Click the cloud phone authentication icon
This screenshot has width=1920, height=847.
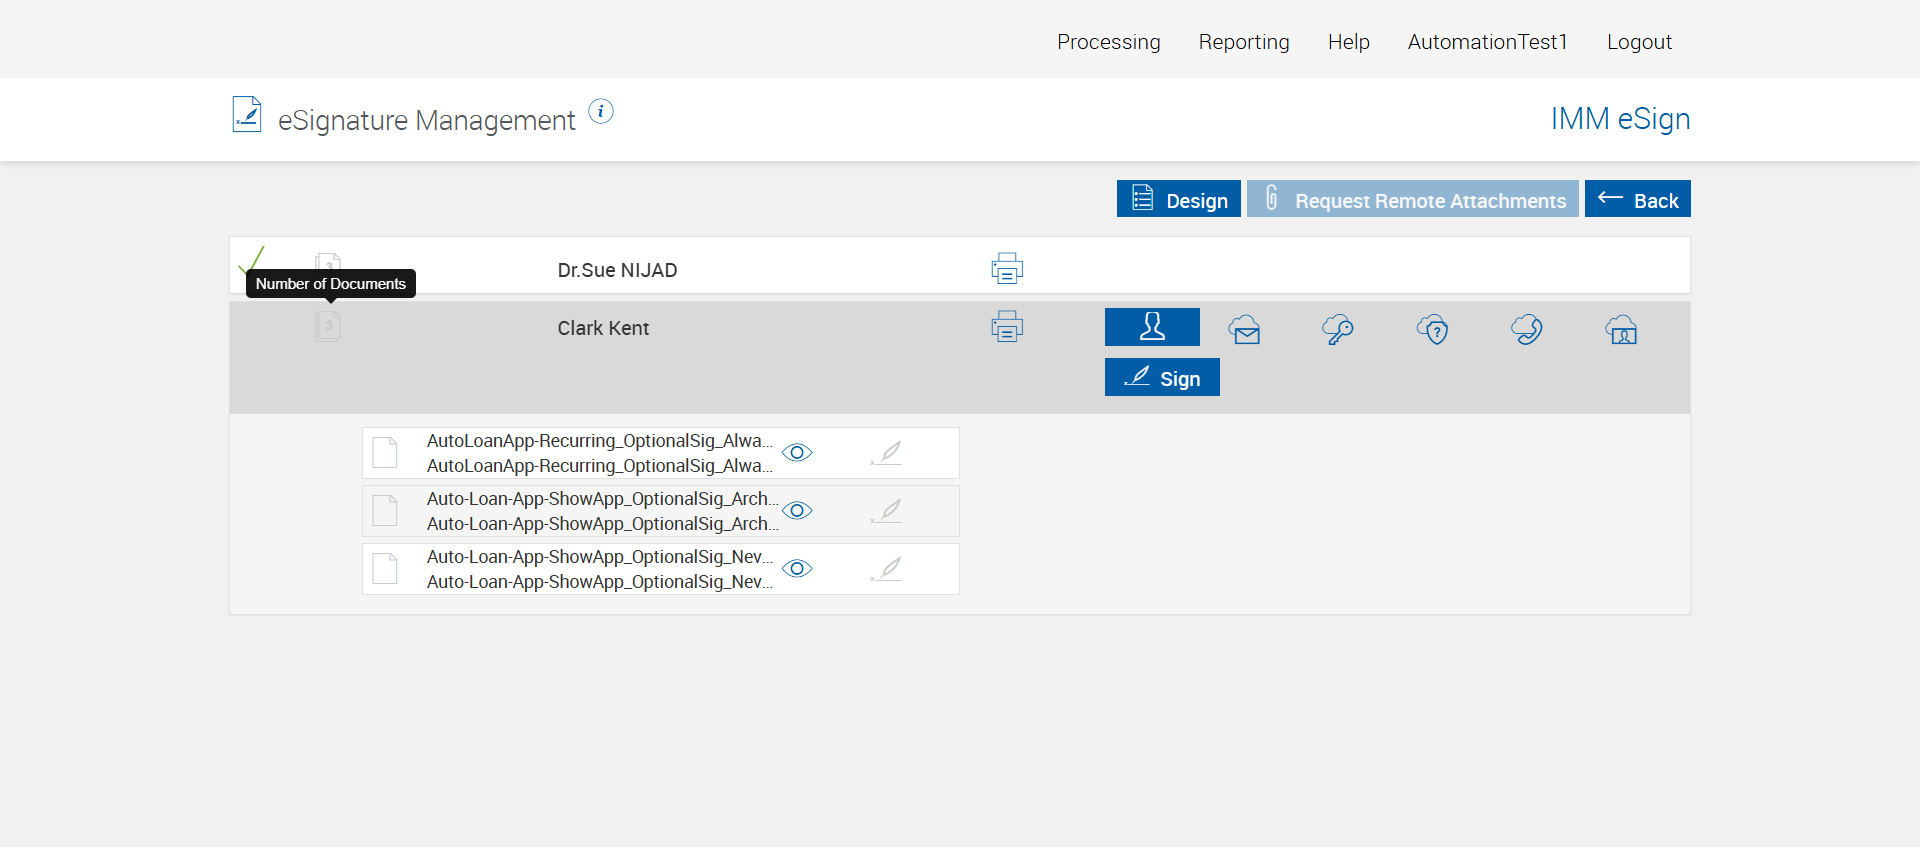point(1527,329)
